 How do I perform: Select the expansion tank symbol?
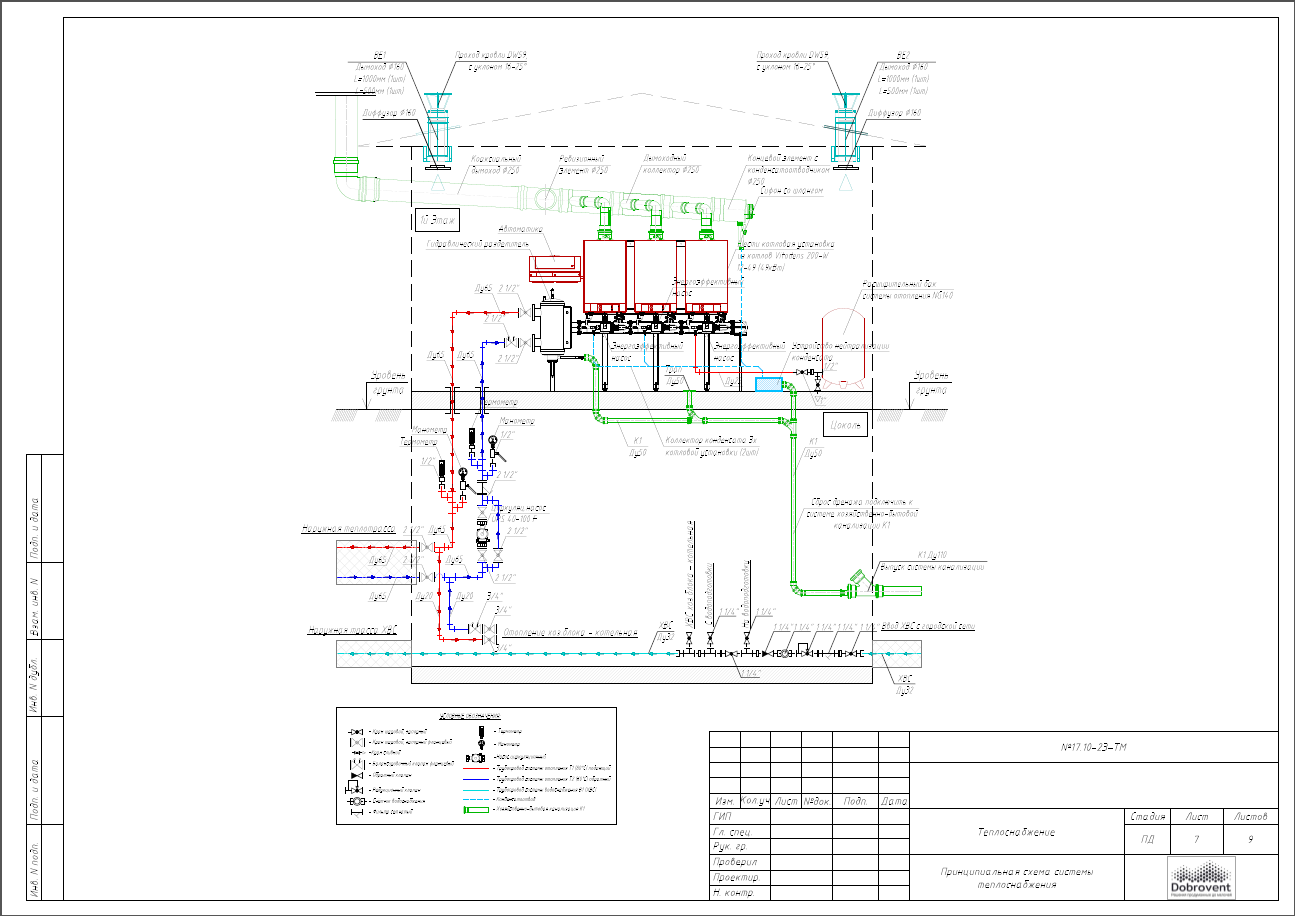pos(843,349)
